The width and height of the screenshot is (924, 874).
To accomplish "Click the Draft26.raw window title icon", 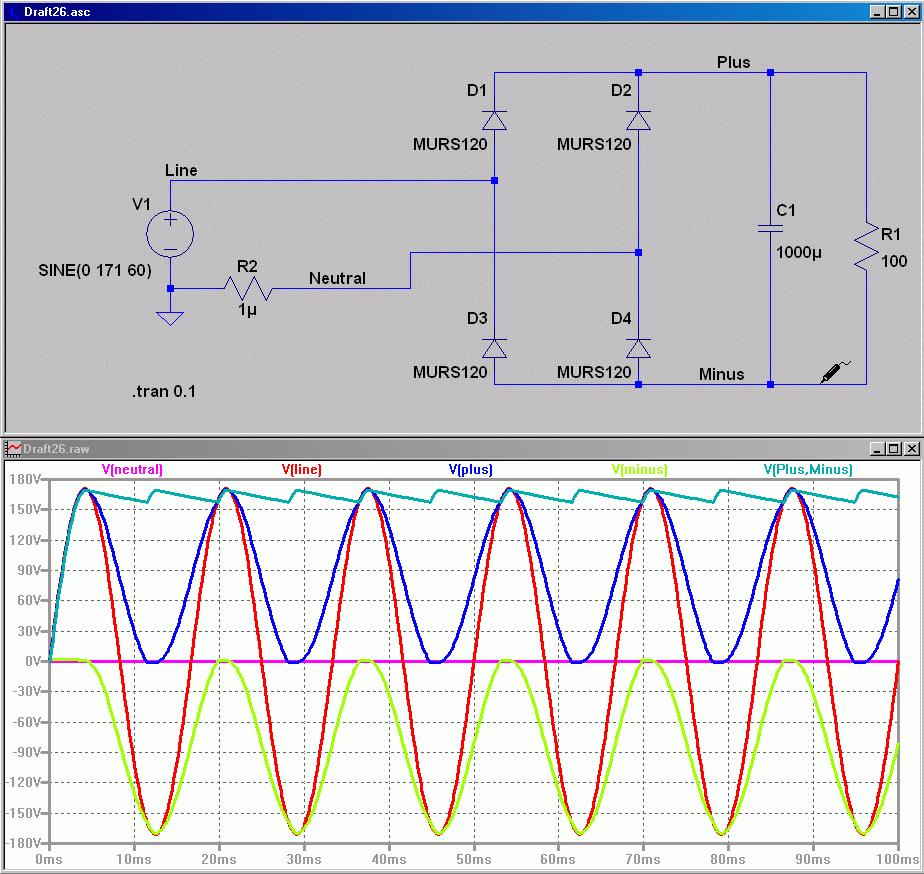I will point(13,448).
